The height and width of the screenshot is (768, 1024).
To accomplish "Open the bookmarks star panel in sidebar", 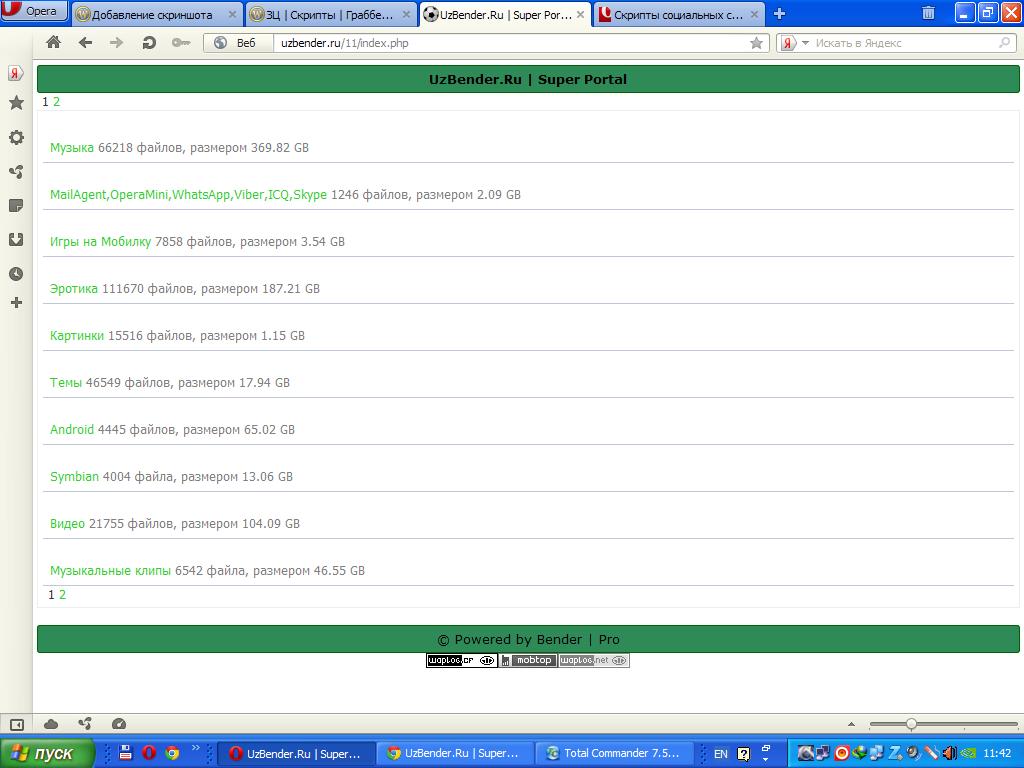I will coord(16,103).
